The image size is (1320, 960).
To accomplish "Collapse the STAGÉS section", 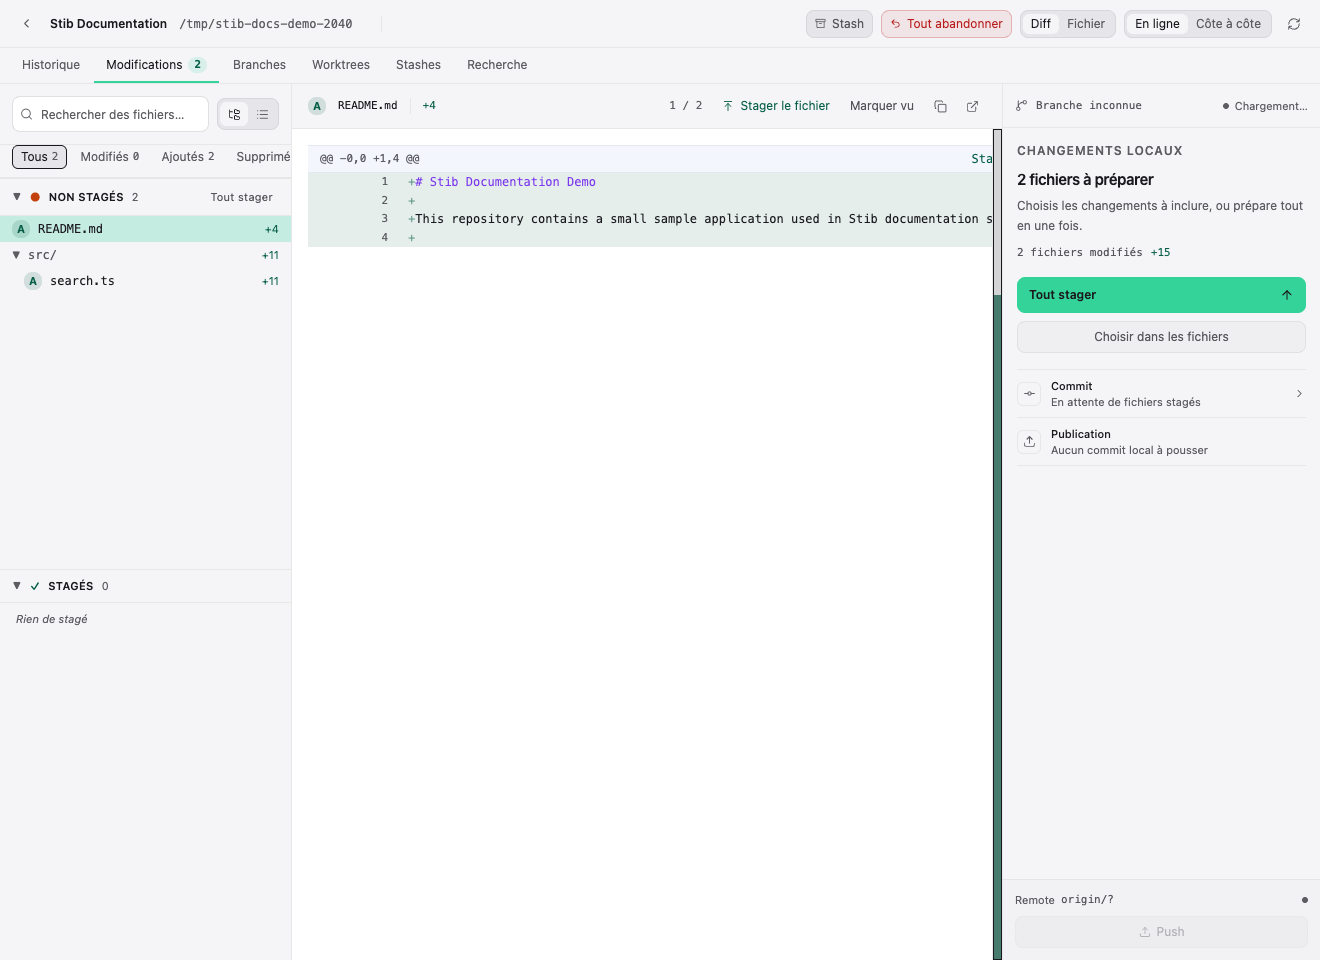I will tap(17, 586).
